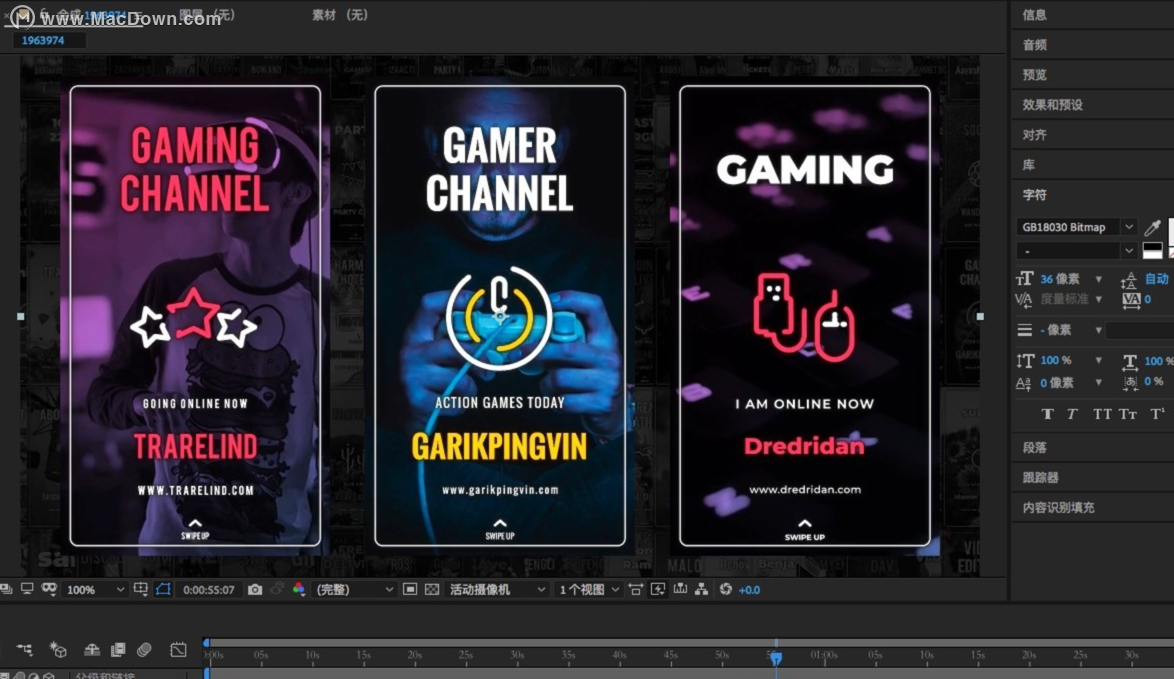Open the timeline icon in viewer bar

click(x=680, y=590)
